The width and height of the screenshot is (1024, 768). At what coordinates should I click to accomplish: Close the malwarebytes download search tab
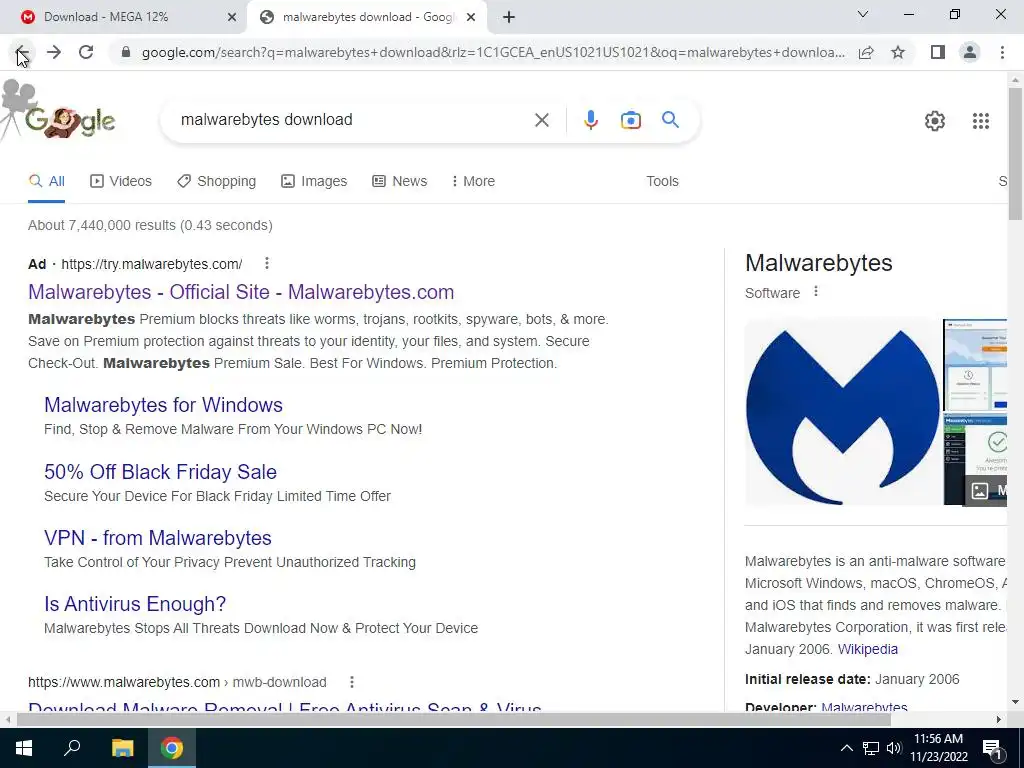pyautogui.click(x=471, y=18)
